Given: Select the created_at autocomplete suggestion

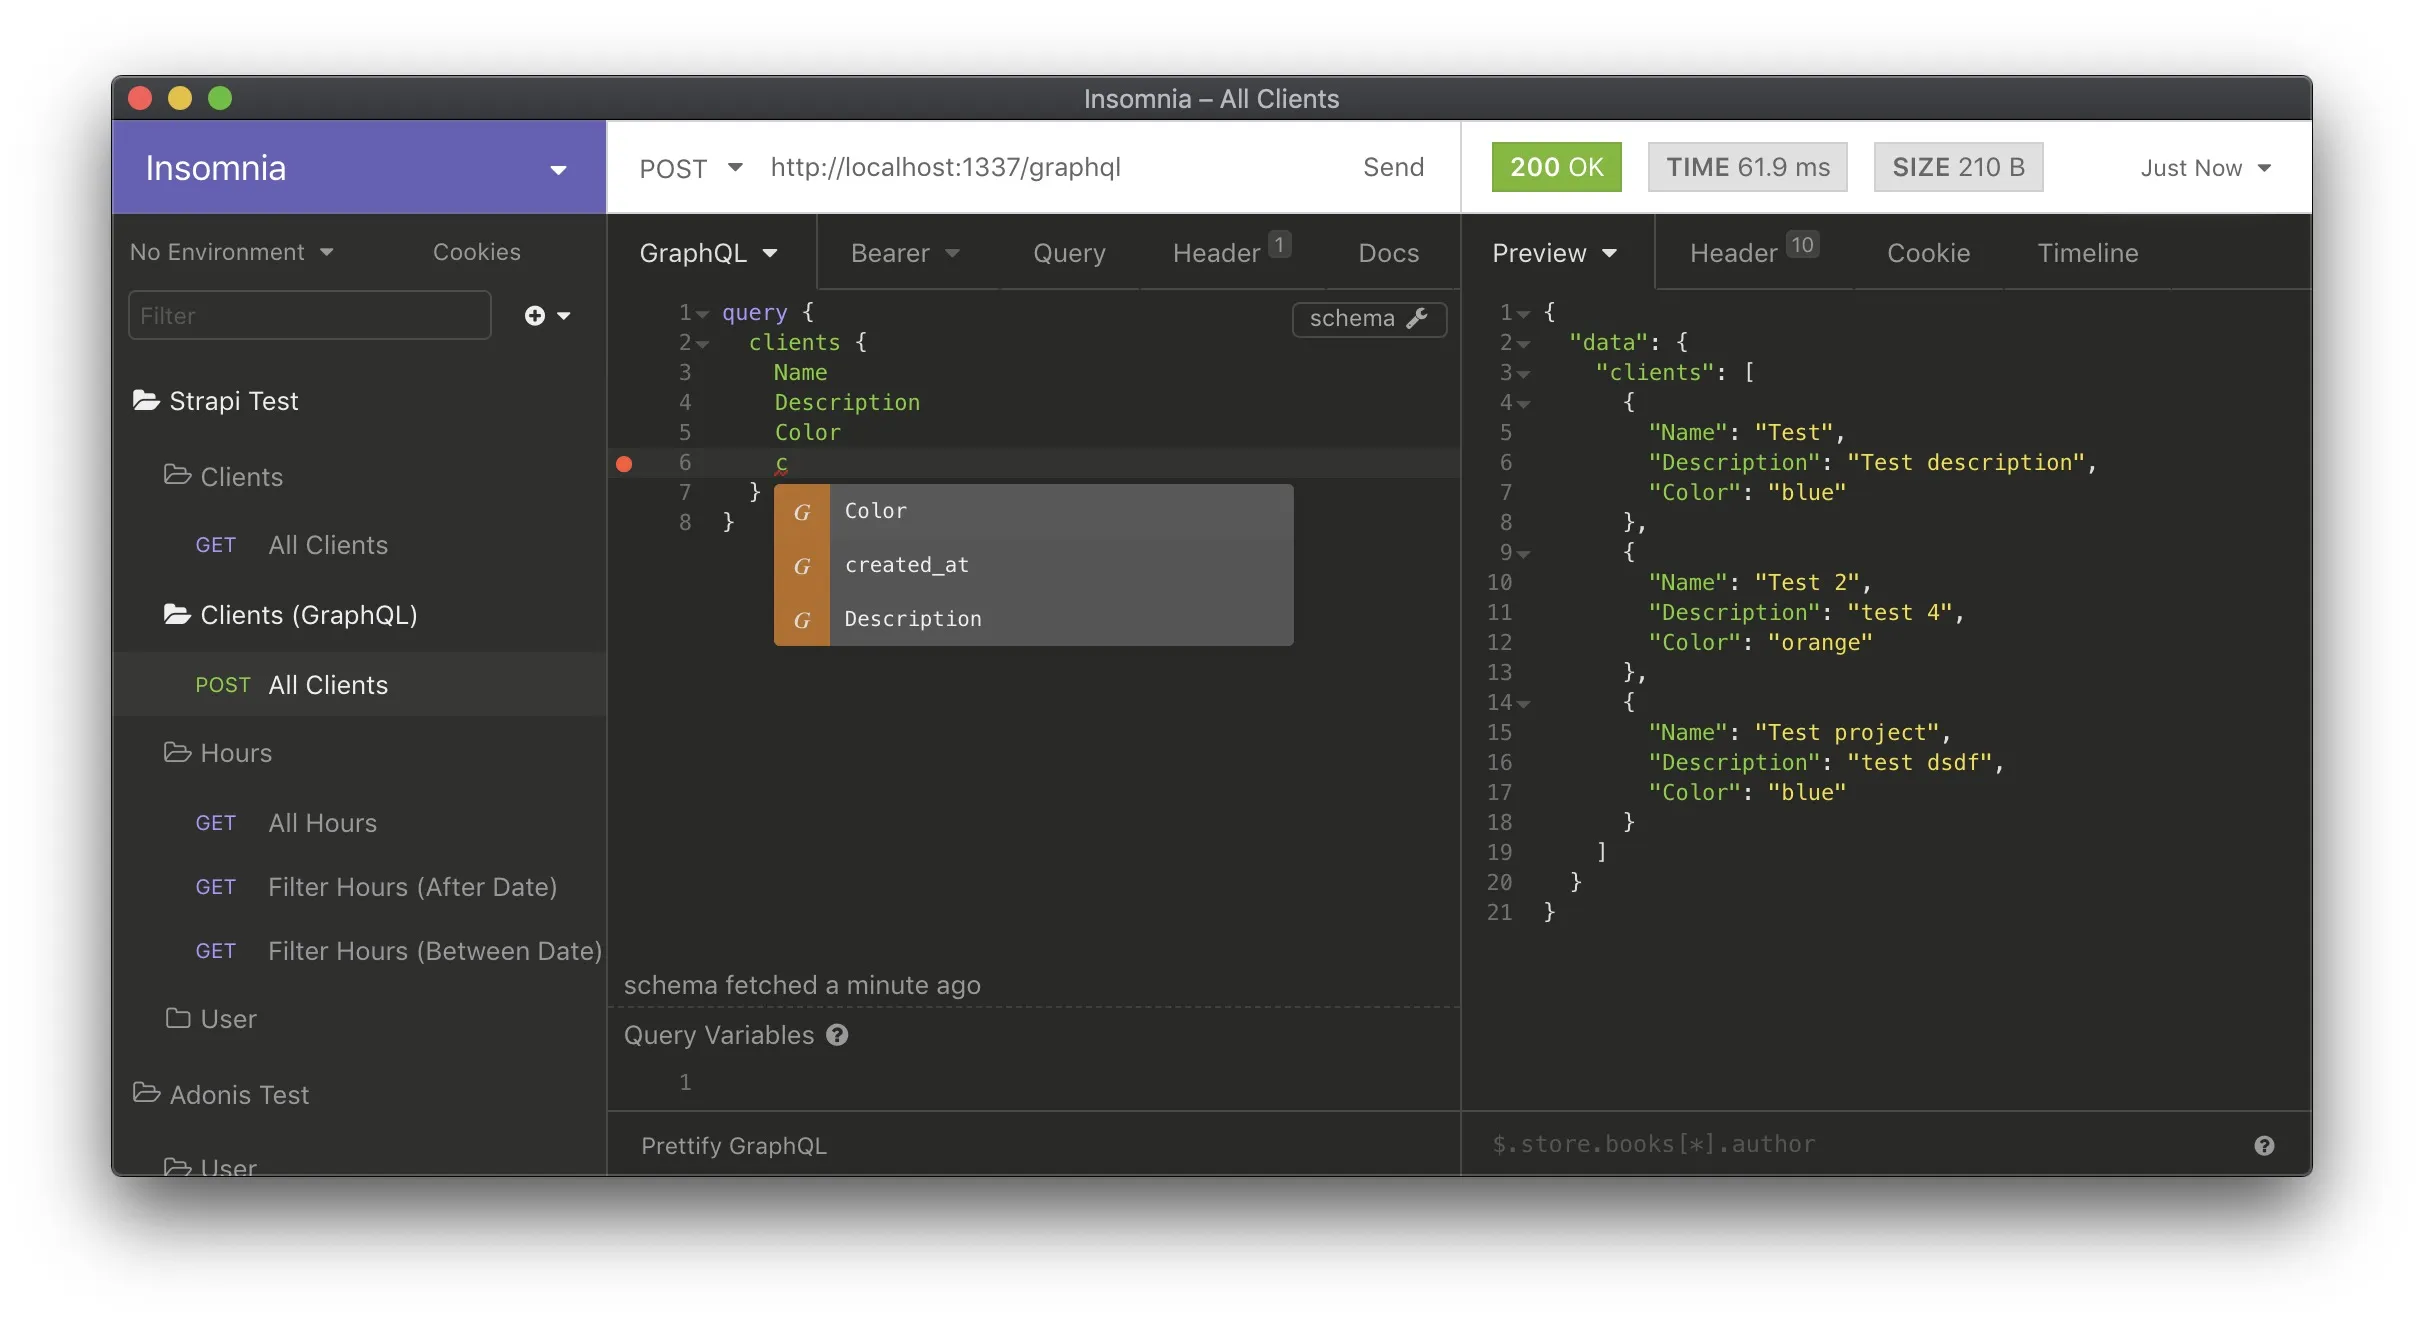Looking at the screenshot, I should pyautogui.click(x=906, y=565).
